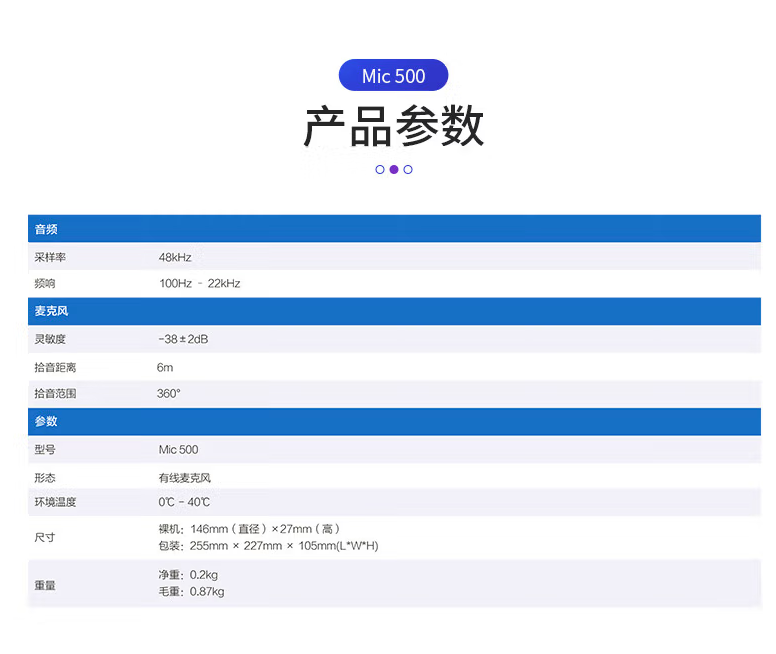Click the 拾音距离 row label

55,367
